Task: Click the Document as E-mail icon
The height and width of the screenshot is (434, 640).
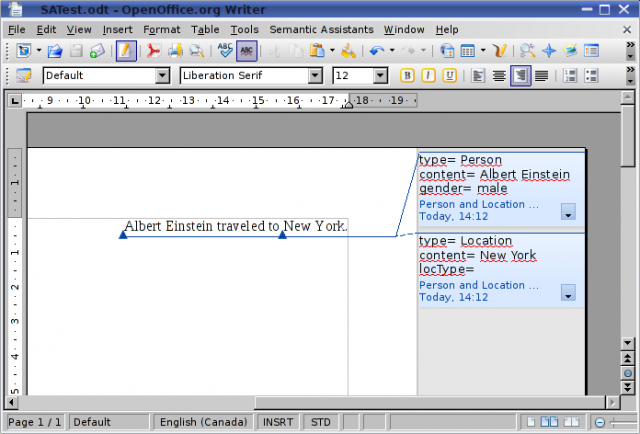Action: coord(97,51)
